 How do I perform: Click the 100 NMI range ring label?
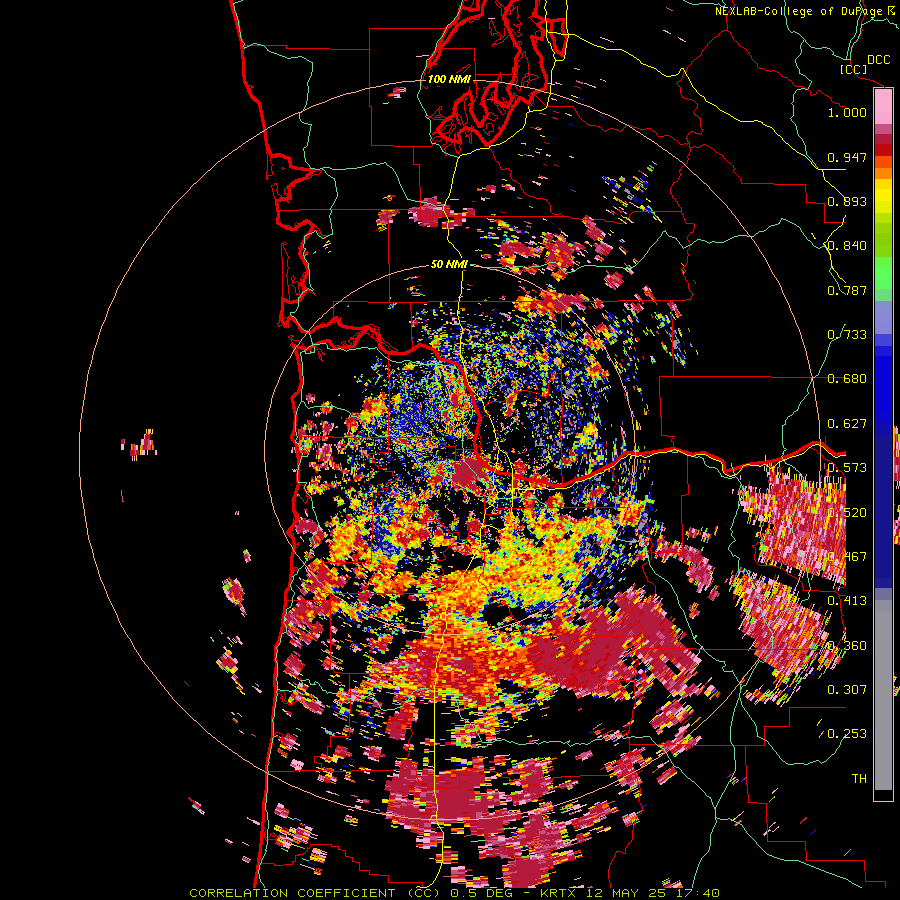click(x=449, y=79)
